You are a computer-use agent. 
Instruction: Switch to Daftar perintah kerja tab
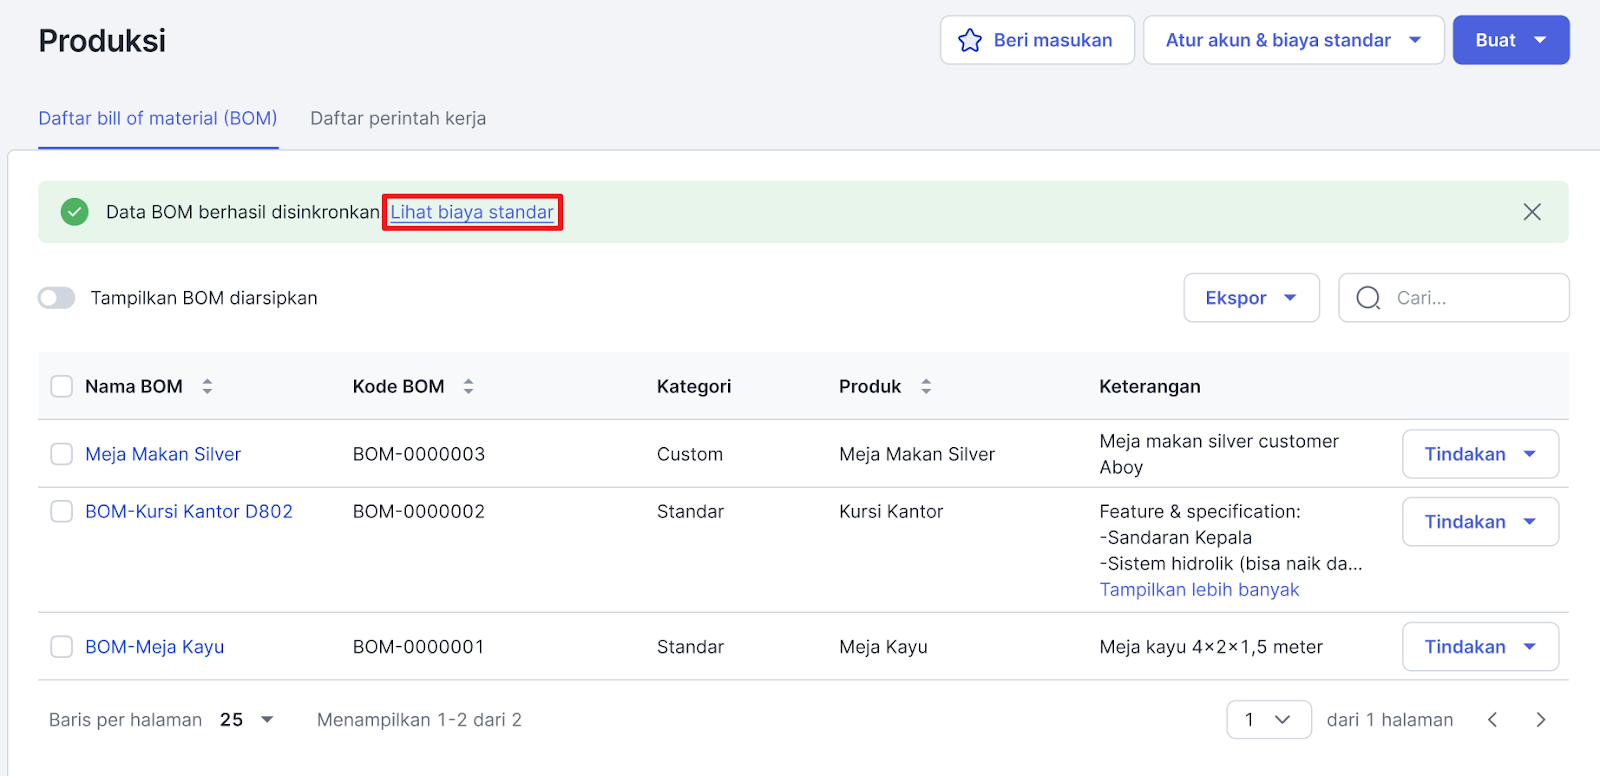pyautogui.click(x=398, y=118)
